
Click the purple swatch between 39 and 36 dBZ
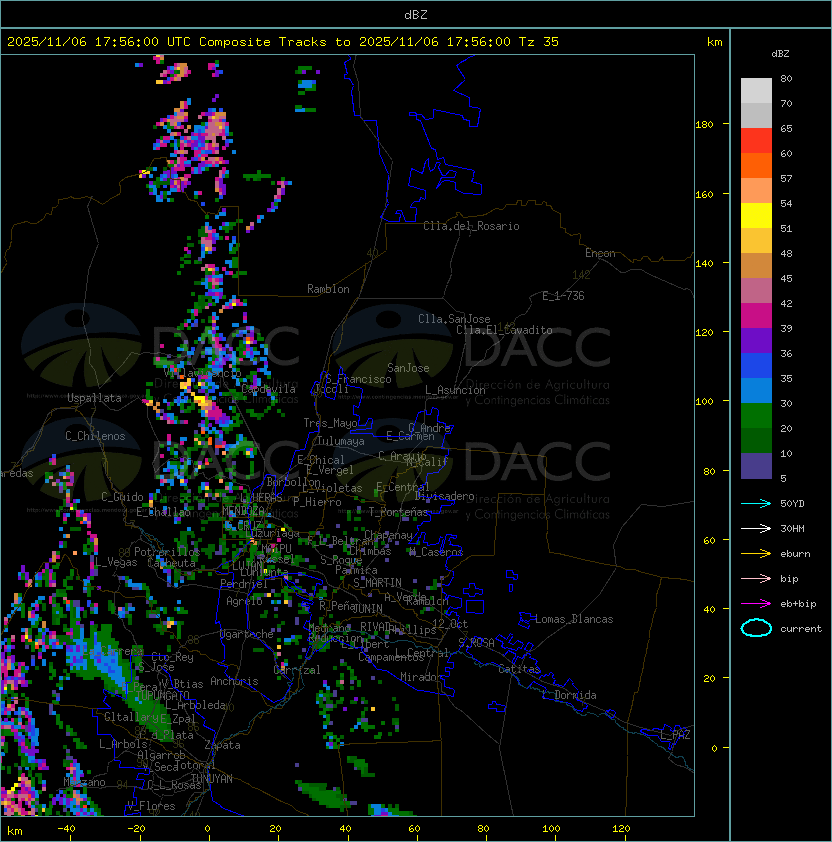point(756,340)
